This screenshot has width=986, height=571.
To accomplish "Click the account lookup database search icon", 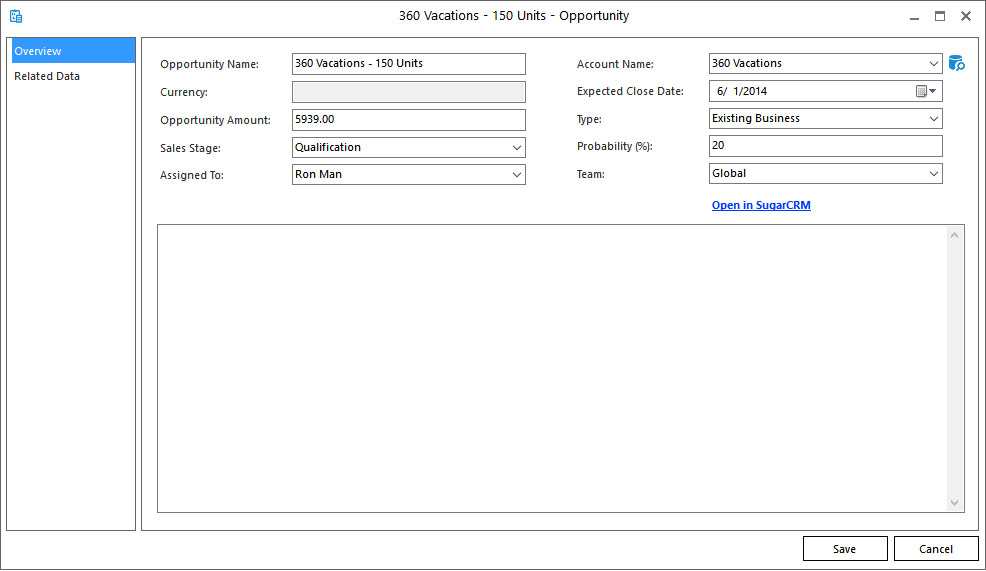I will click(x=956, y=64).
